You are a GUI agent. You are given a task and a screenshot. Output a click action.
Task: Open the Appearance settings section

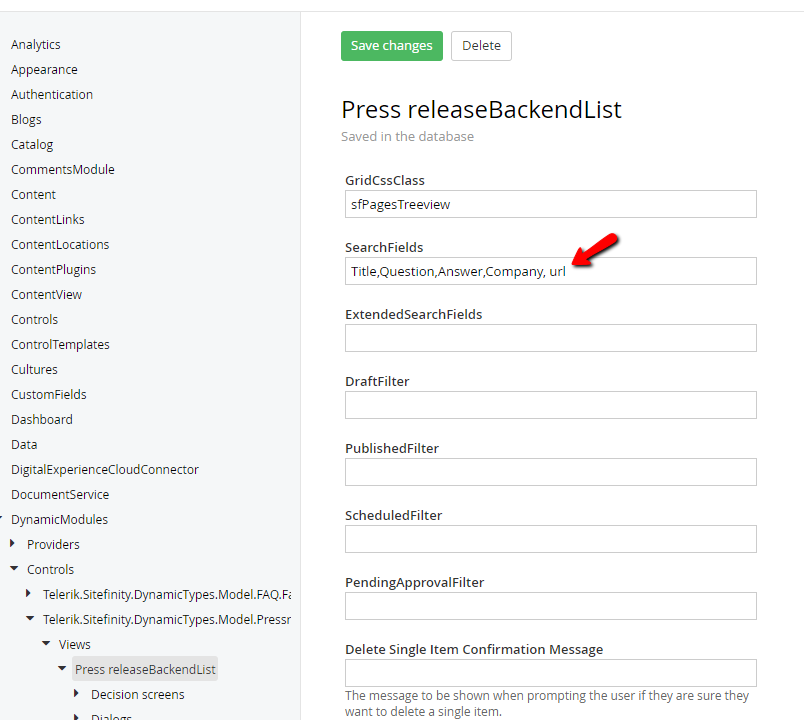click(44, 70)
